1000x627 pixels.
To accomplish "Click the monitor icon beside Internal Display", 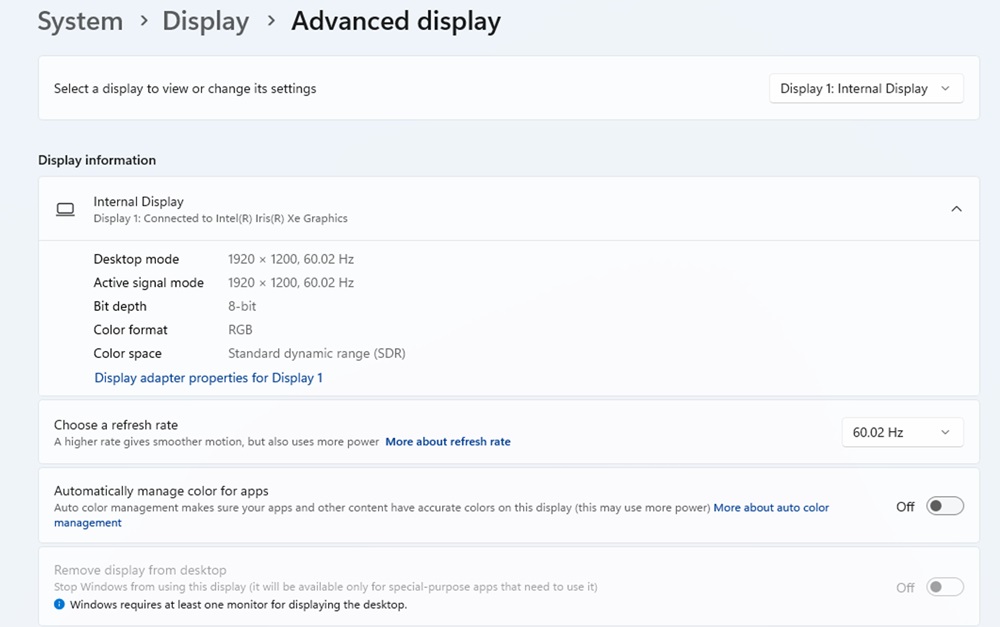I will click(x=64, y=209).
